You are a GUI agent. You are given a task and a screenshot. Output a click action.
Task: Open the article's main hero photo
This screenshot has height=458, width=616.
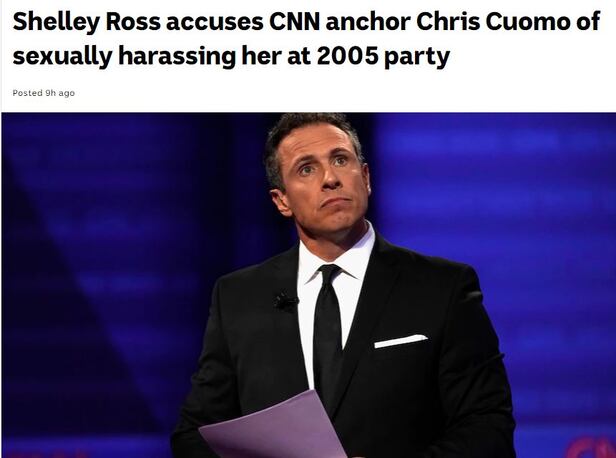[x=309, y=285]
